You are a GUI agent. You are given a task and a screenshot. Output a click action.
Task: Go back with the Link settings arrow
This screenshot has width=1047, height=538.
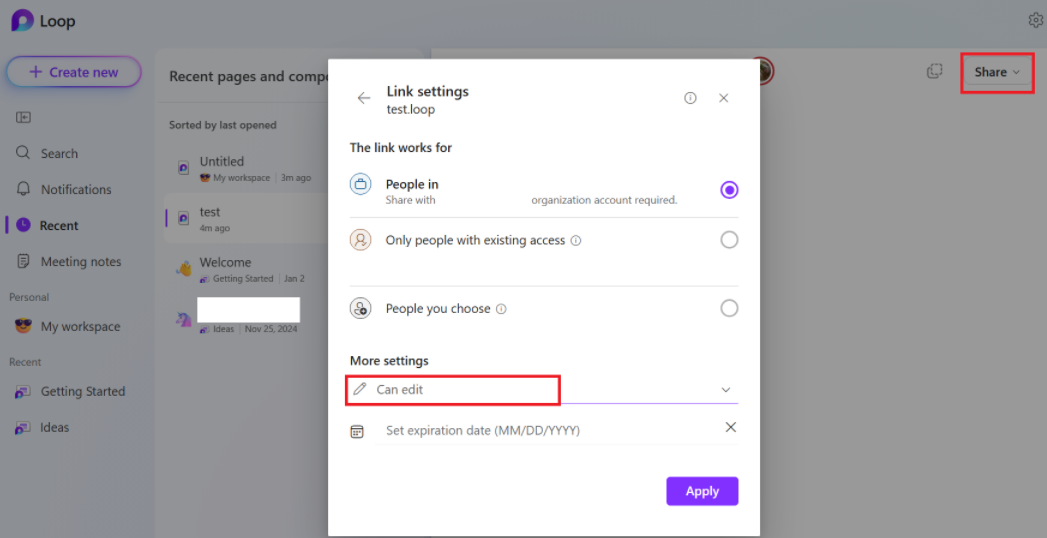pyautogui.click(x=363, y=98)
